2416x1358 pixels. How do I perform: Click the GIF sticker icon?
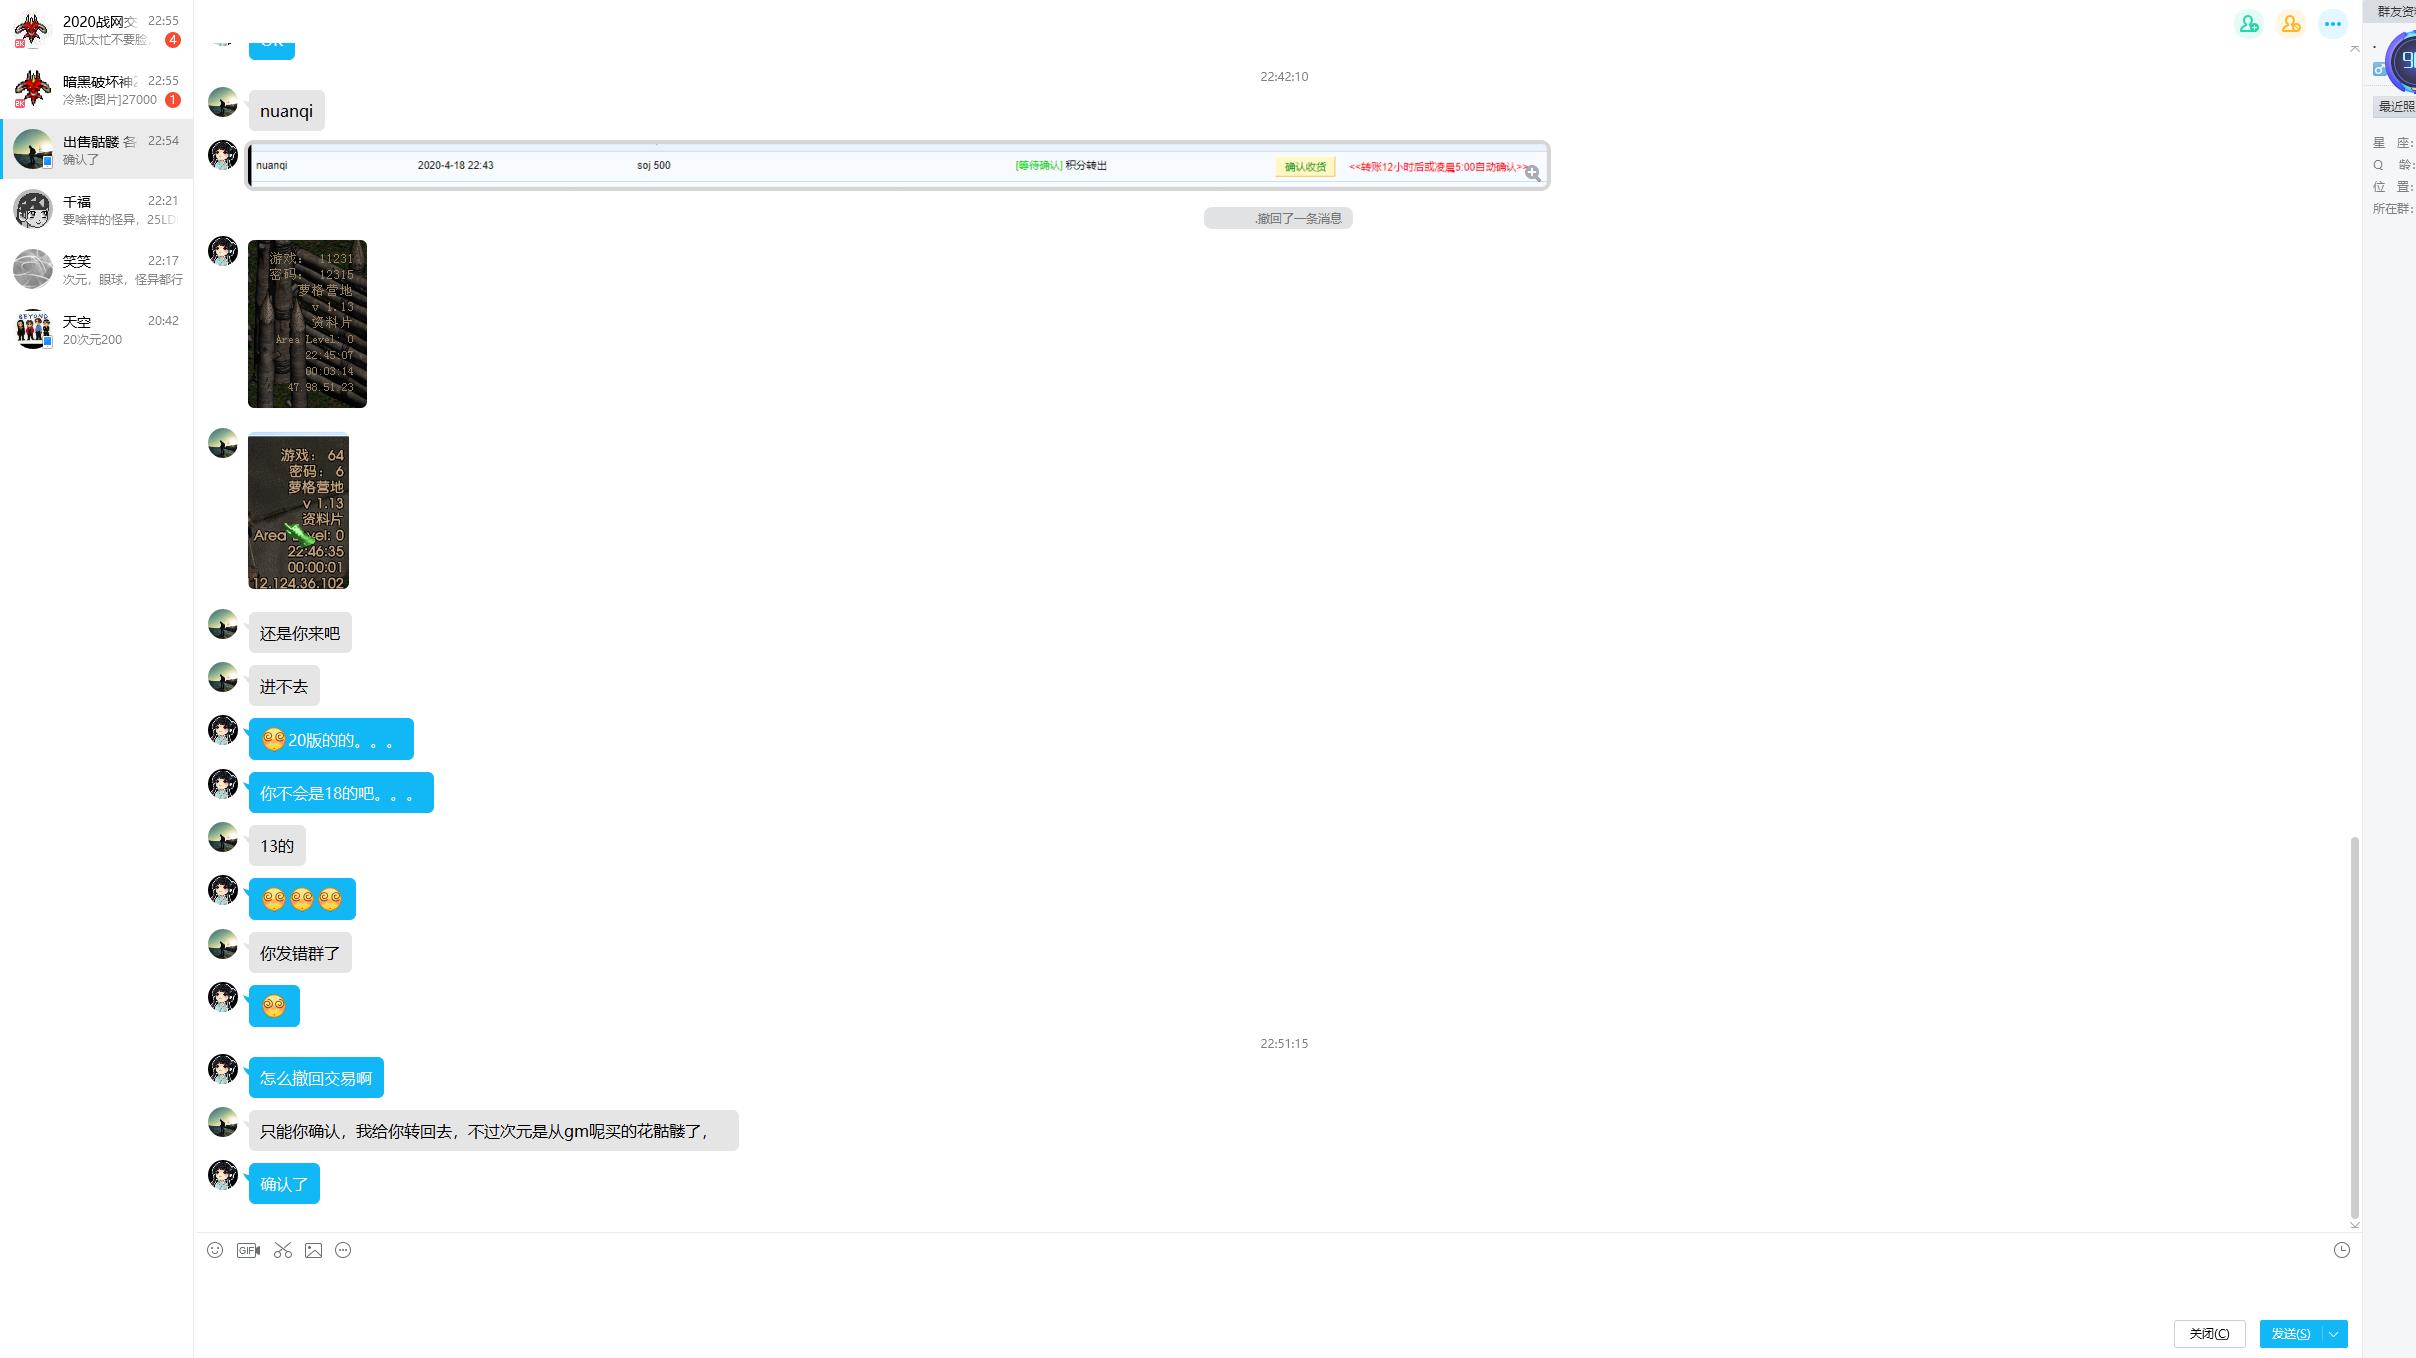[248, 1250]
